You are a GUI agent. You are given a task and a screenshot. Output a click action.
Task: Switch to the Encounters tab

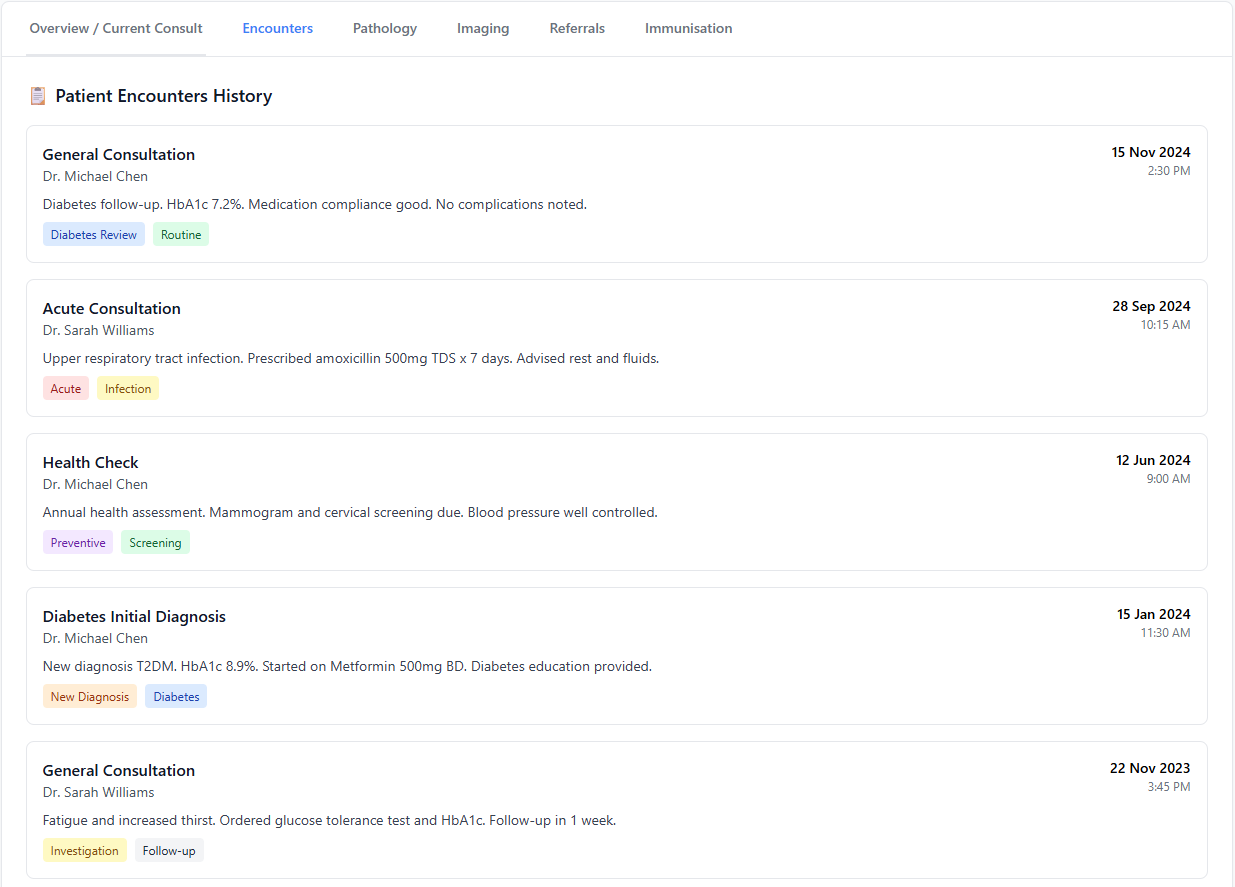point(277,28)
